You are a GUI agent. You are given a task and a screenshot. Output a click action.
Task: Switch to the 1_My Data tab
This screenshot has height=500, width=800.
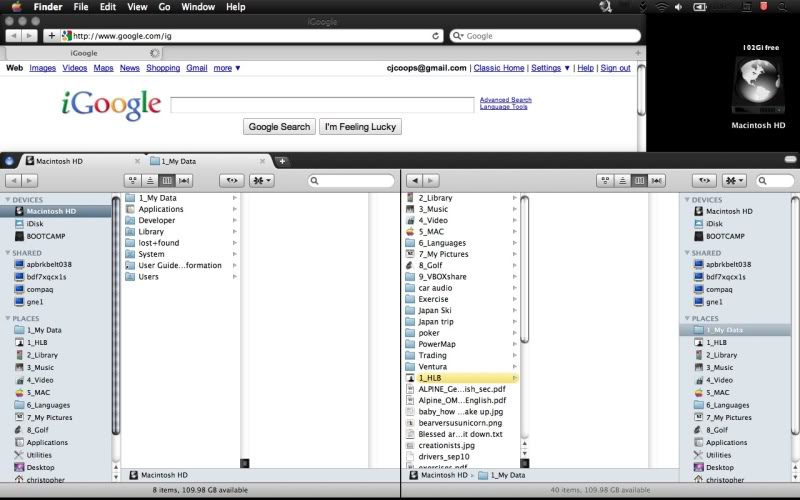pyautogui.click(x=209, y=161)
